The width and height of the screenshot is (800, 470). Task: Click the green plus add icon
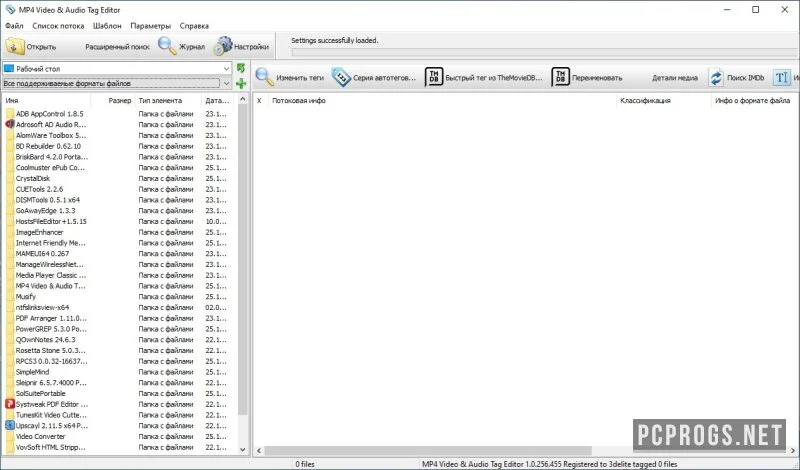(x=241, y=83)
